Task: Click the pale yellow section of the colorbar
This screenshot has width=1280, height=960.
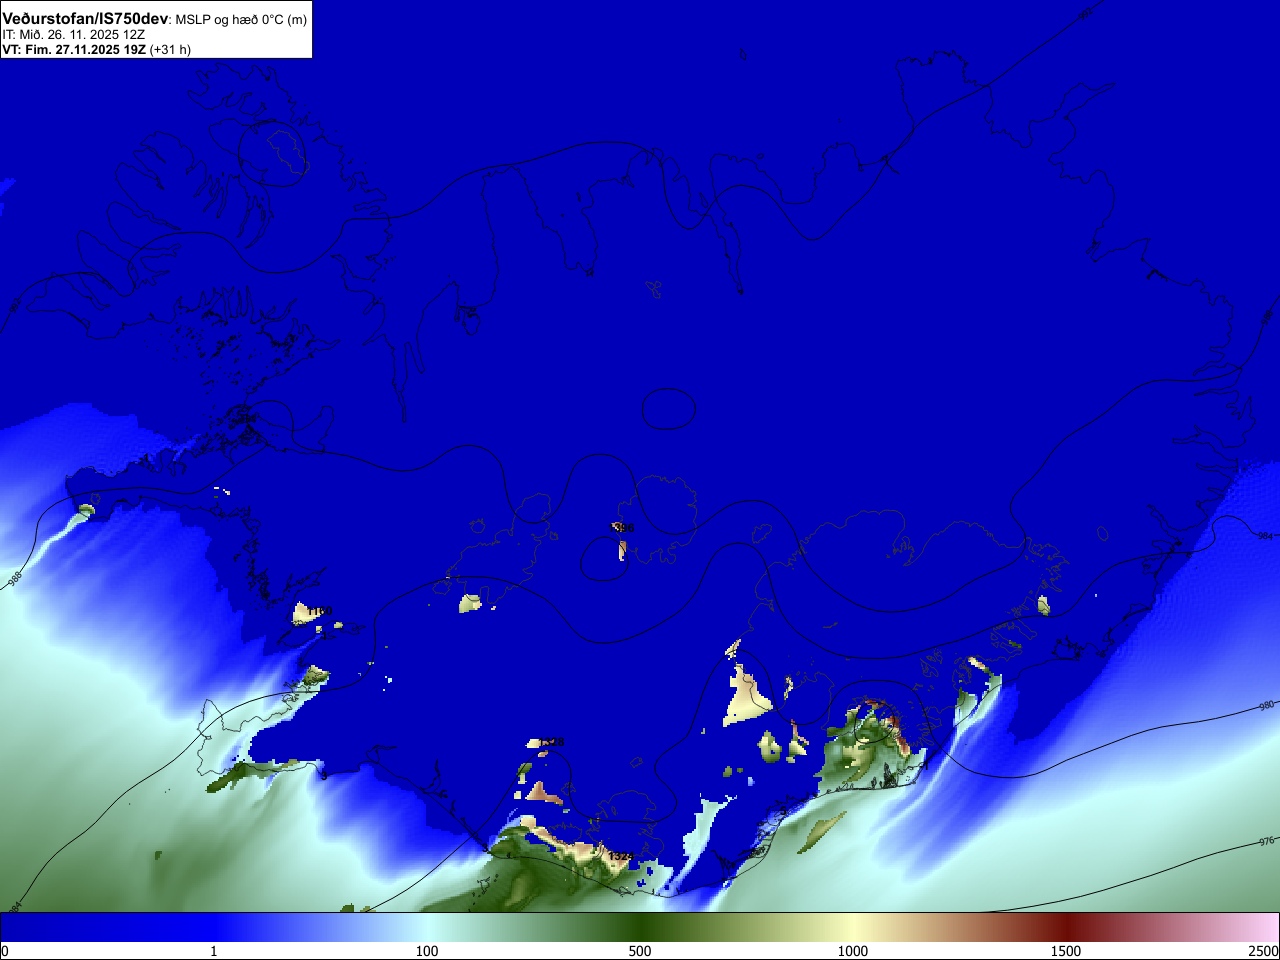Action: [x=853, y=927]
